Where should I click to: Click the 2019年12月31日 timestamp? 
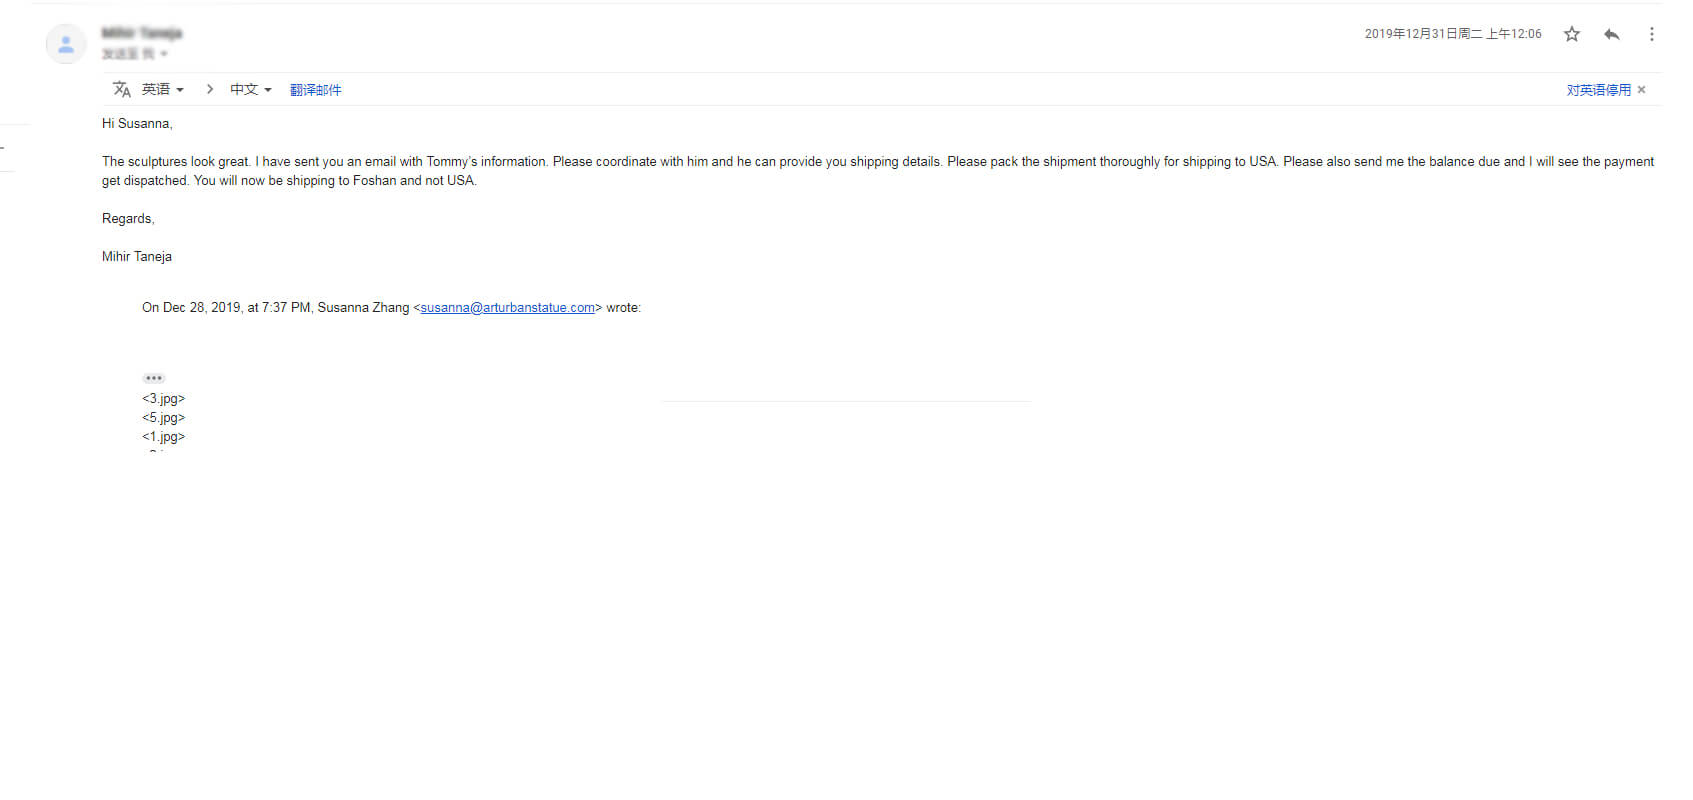(1452, 34)
